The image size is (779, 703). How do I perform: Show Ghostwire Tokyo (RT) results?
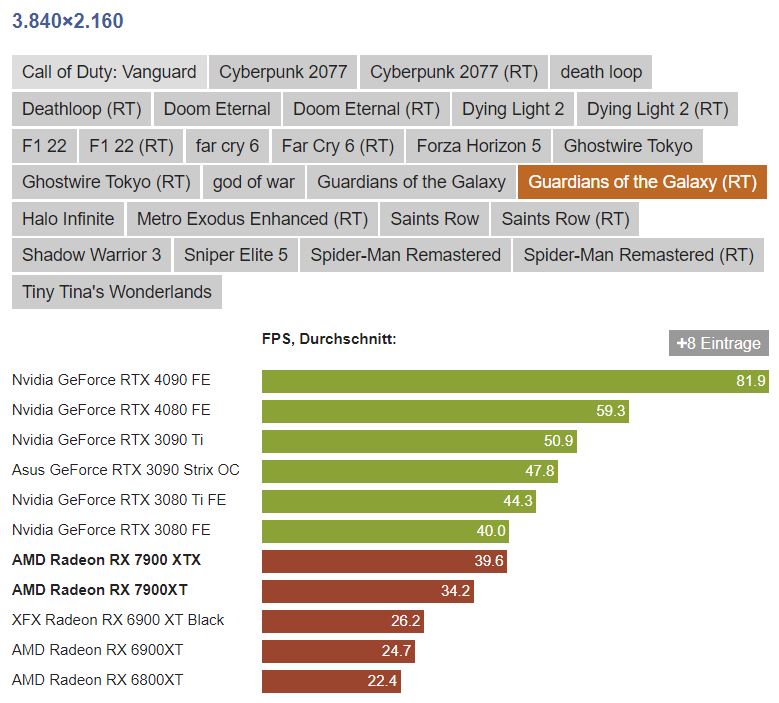[106, 182]
